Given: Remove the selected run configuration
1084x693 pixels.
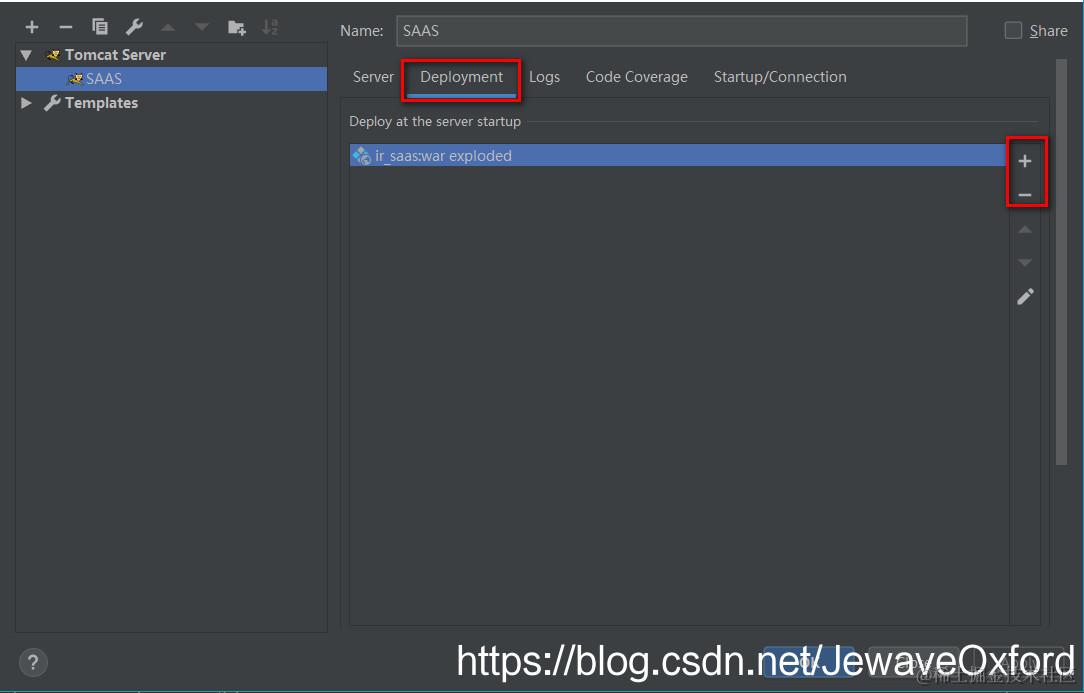Looking at the screenshot, I should pos(66,27).
